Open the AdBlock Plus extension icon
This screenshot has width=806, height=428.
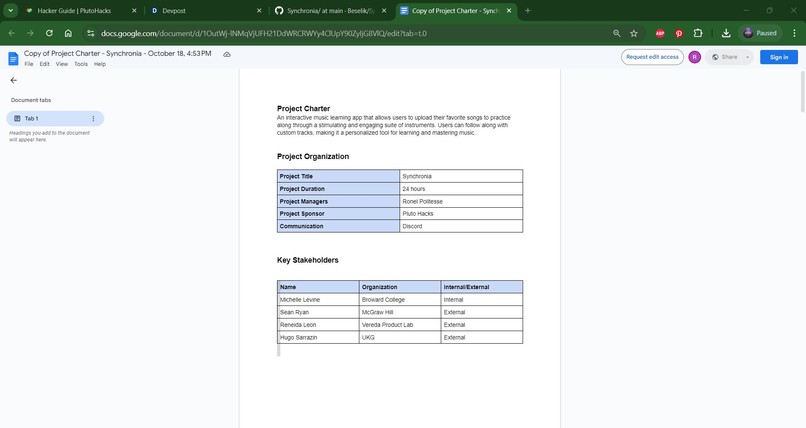coord(660,33)
